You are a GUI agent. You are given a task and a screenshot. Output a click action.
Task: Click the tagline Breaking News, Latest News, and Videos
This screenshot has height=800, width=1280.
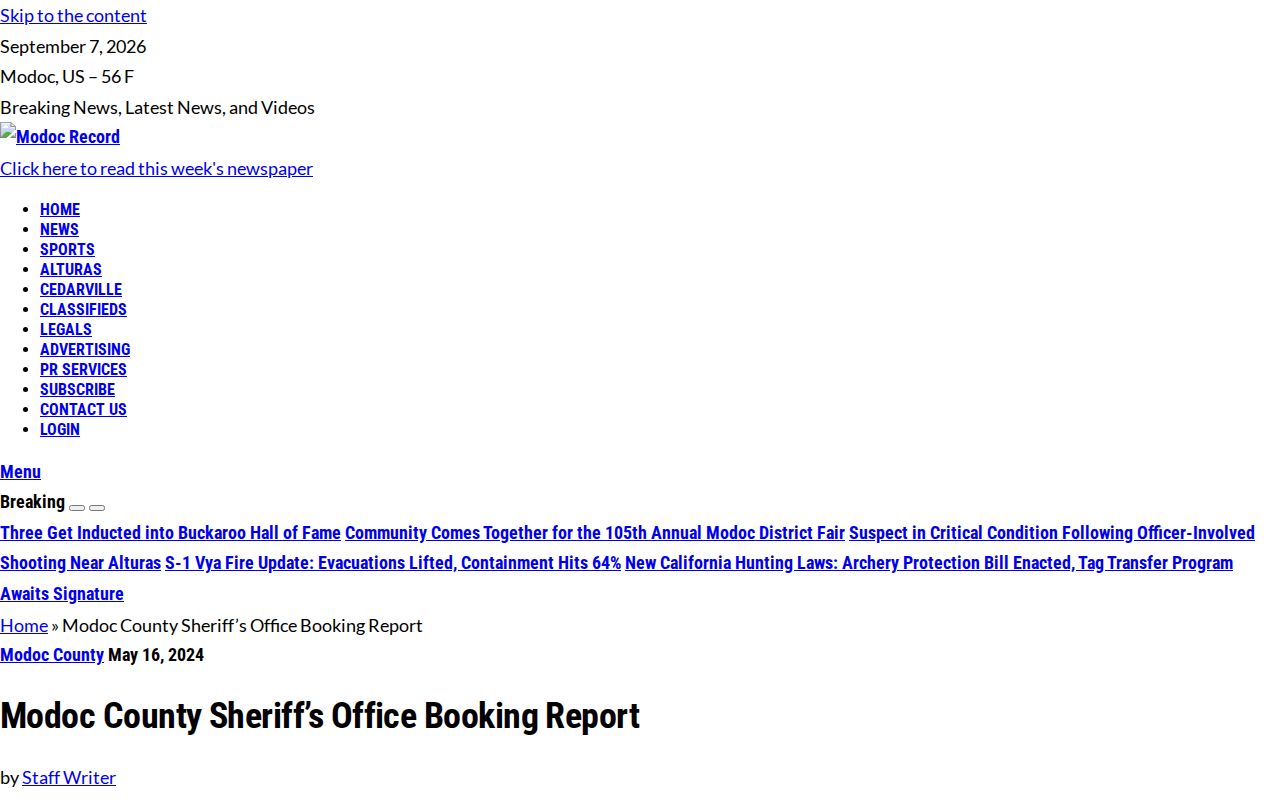(x=157, y=107)
